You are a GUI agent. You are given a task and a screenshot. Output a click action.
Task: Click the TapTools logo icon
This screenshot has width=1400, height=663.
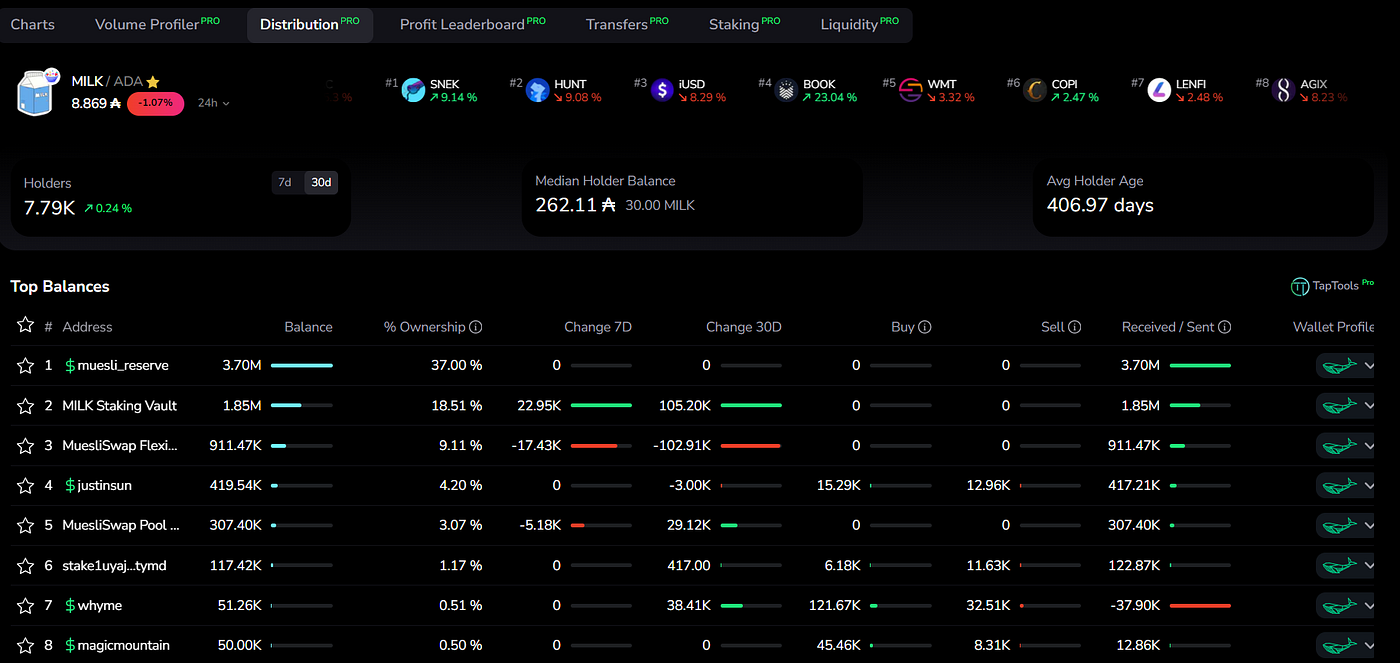[1300, 287]
